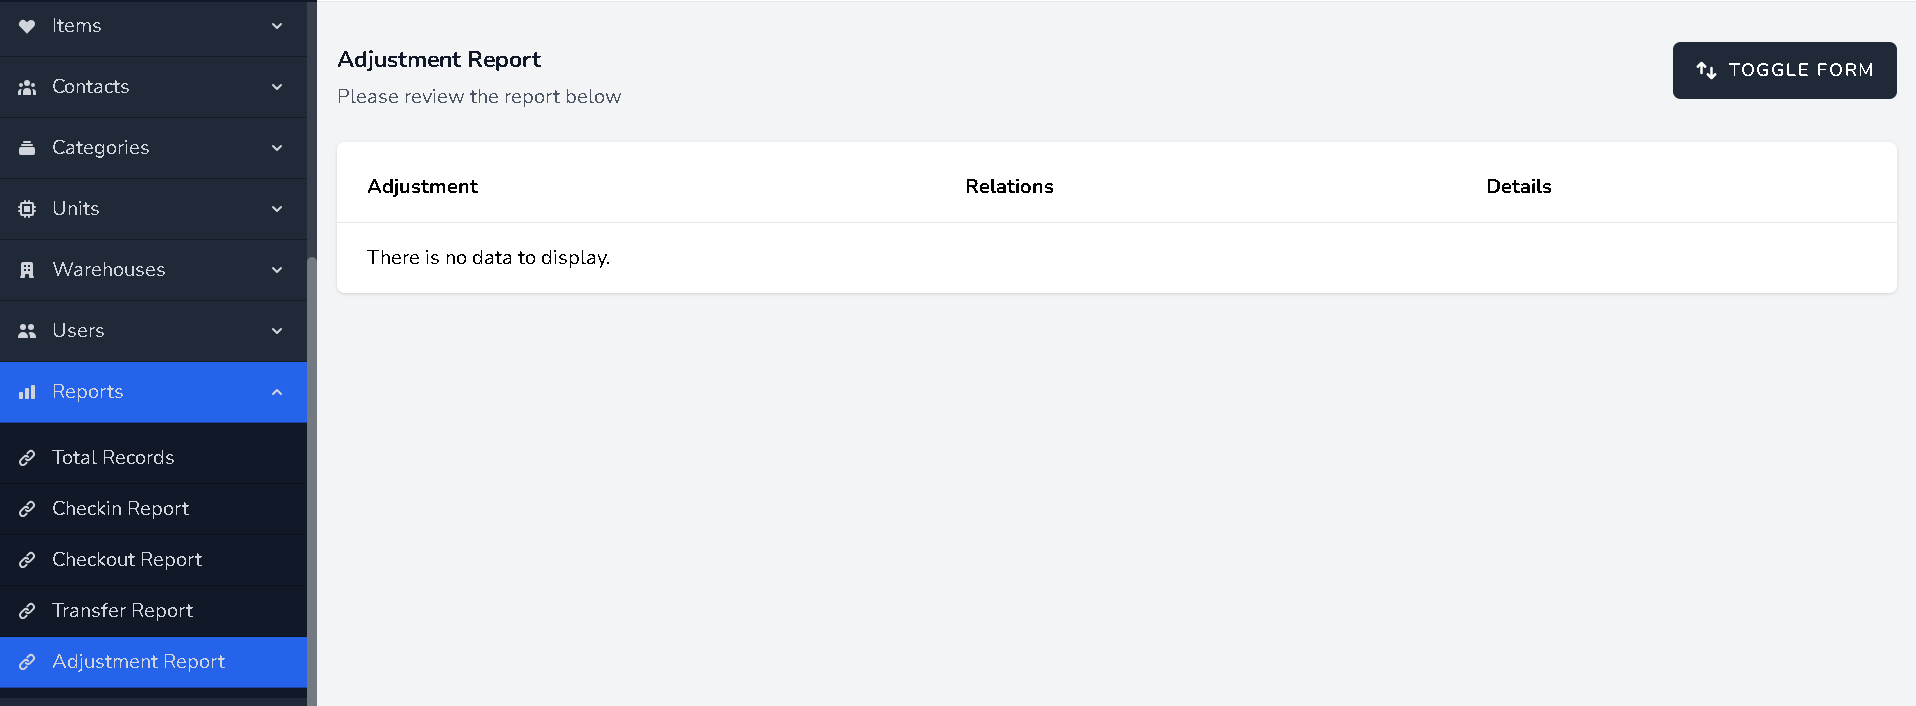Image resolution: width=1916 pixels, height=706 pixels.
Task: Select the Contacts people icon
Action: (x=27, y=87)
